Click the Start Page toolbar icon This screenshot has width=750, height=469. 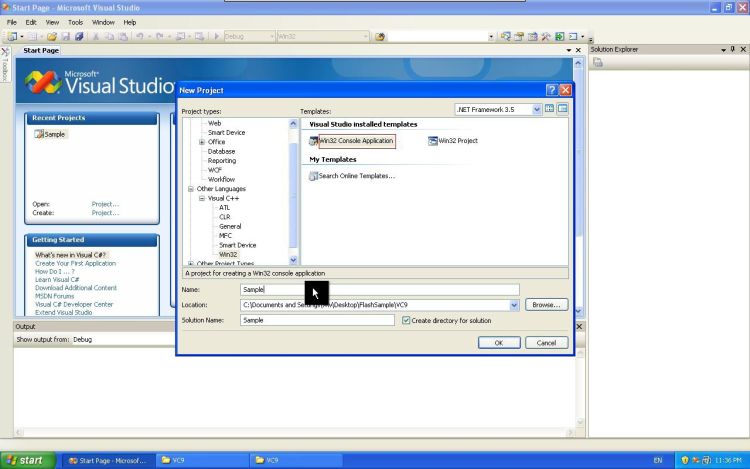(560, 36)
